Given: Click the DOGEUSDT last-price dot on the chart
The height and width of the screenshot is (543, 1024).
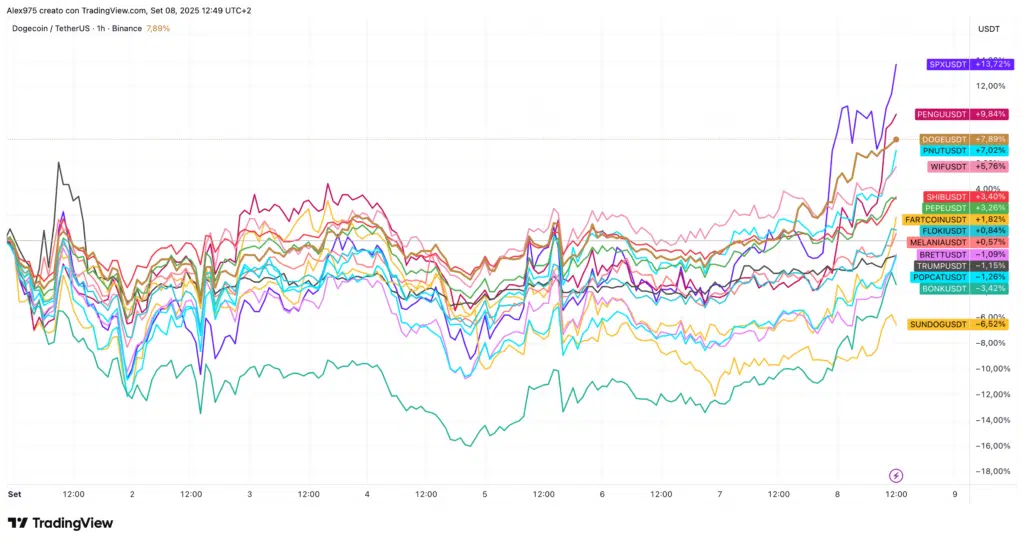Looking at the screenshot, I should 896,139.
